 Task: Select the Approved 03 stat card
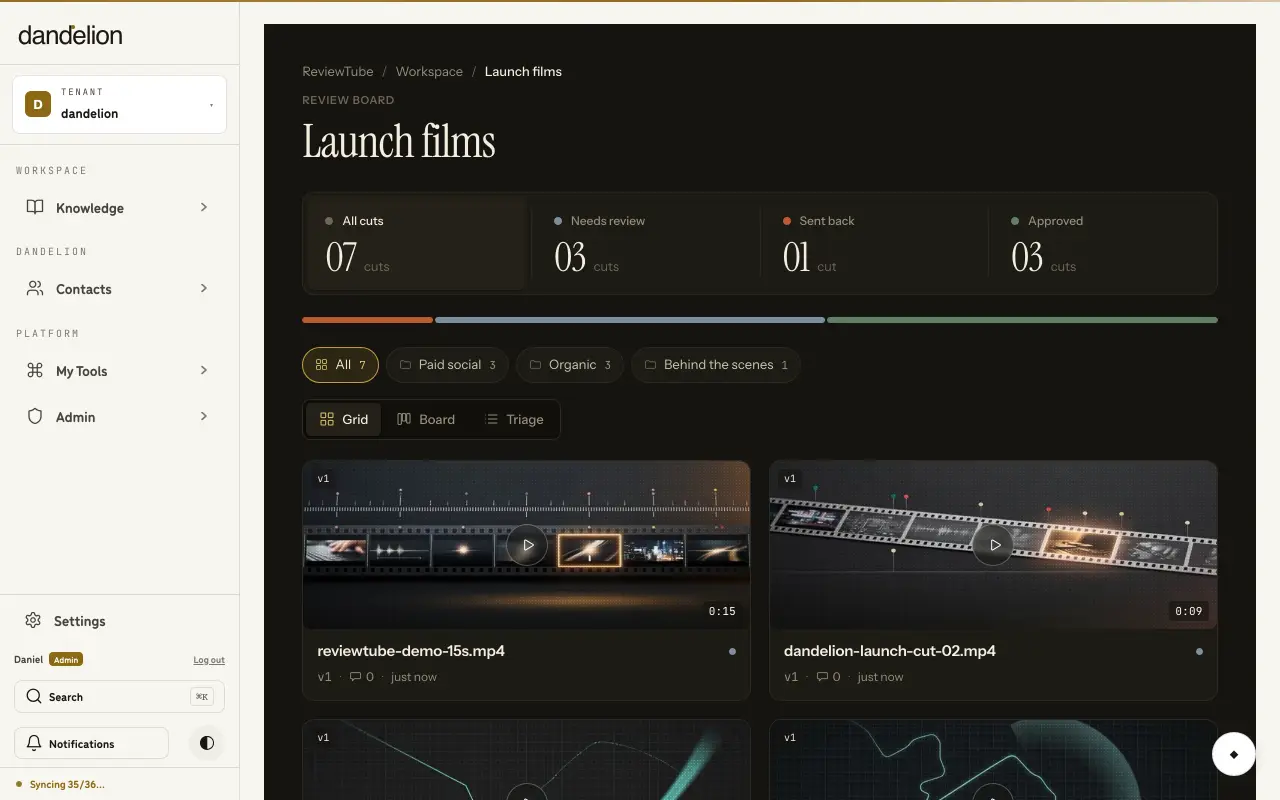pos(1102,243)
